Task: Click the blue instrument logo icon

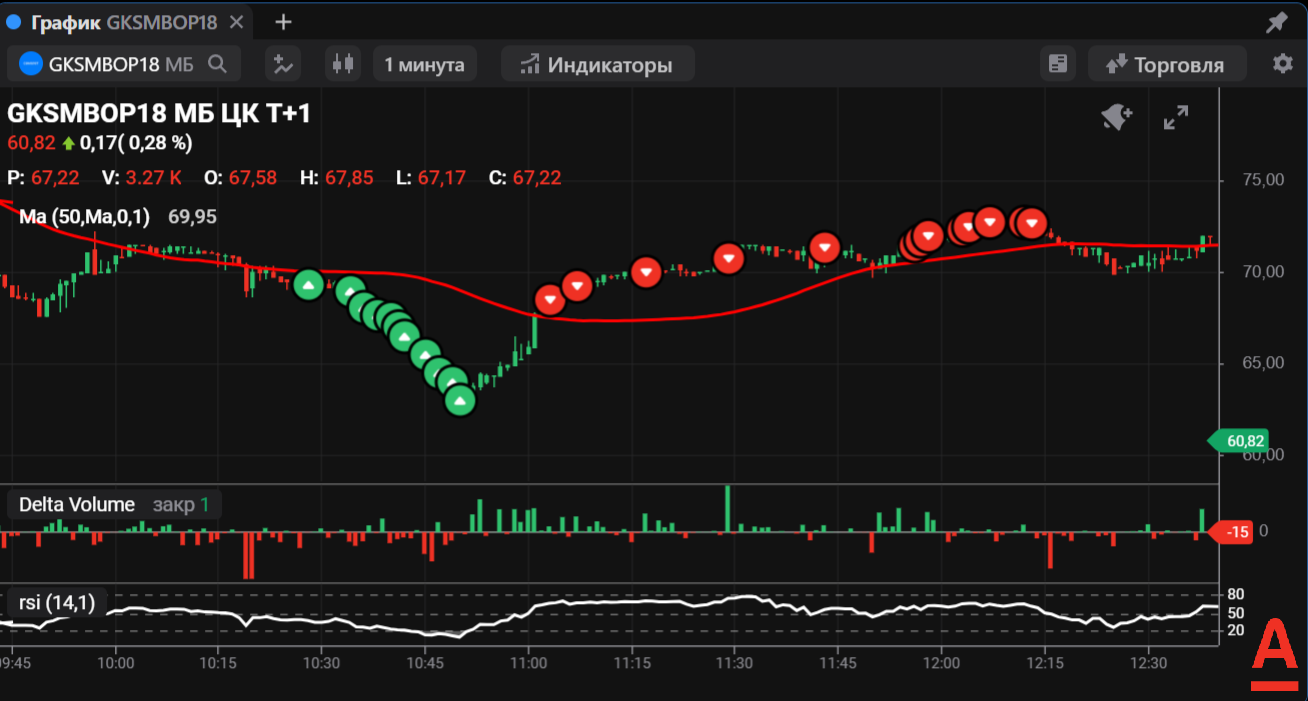Action: (31, 65)
